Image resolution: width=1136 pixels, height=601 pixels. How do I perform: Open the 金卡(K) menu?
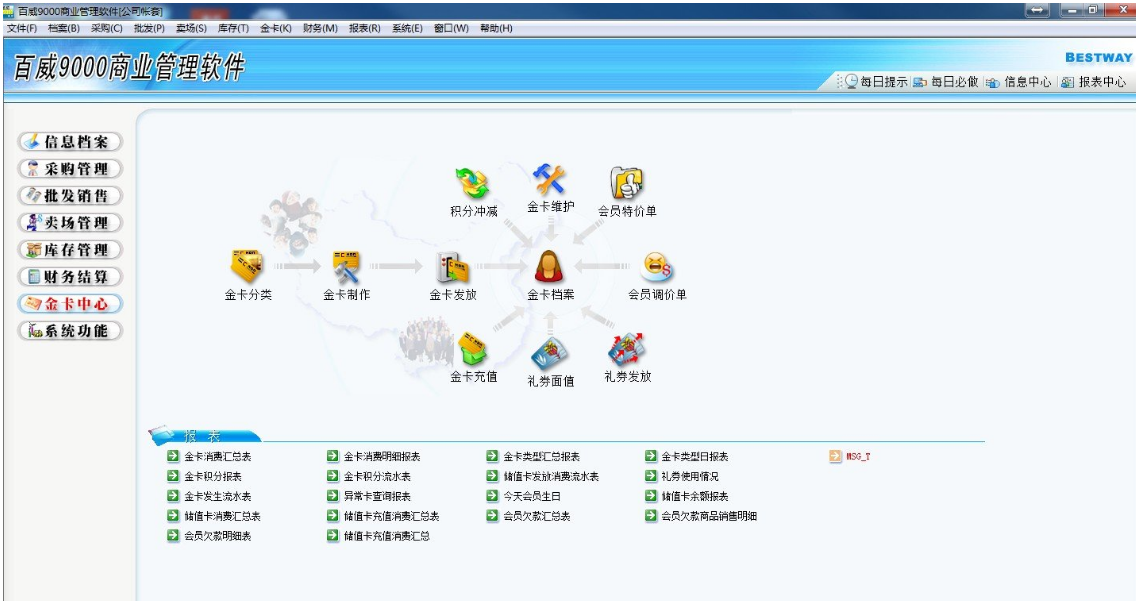(276, 28)
